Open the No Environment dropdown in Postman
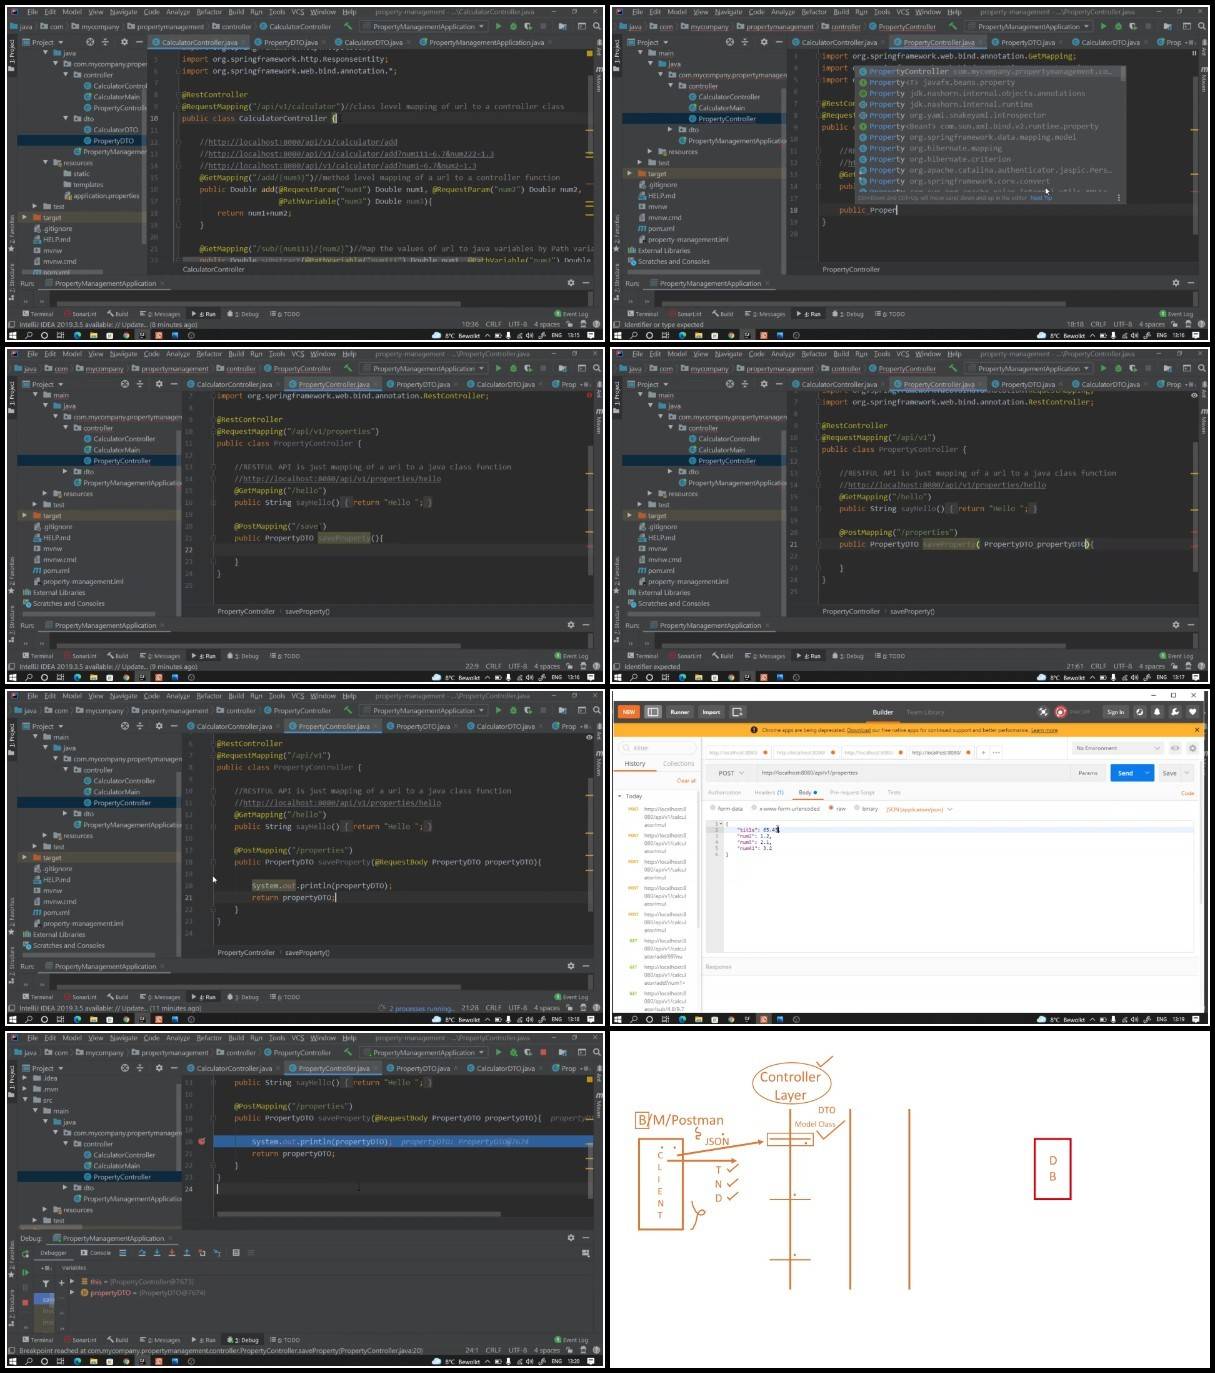The height and width of the screenshot is (1373, 1215). coord(1116,748)
